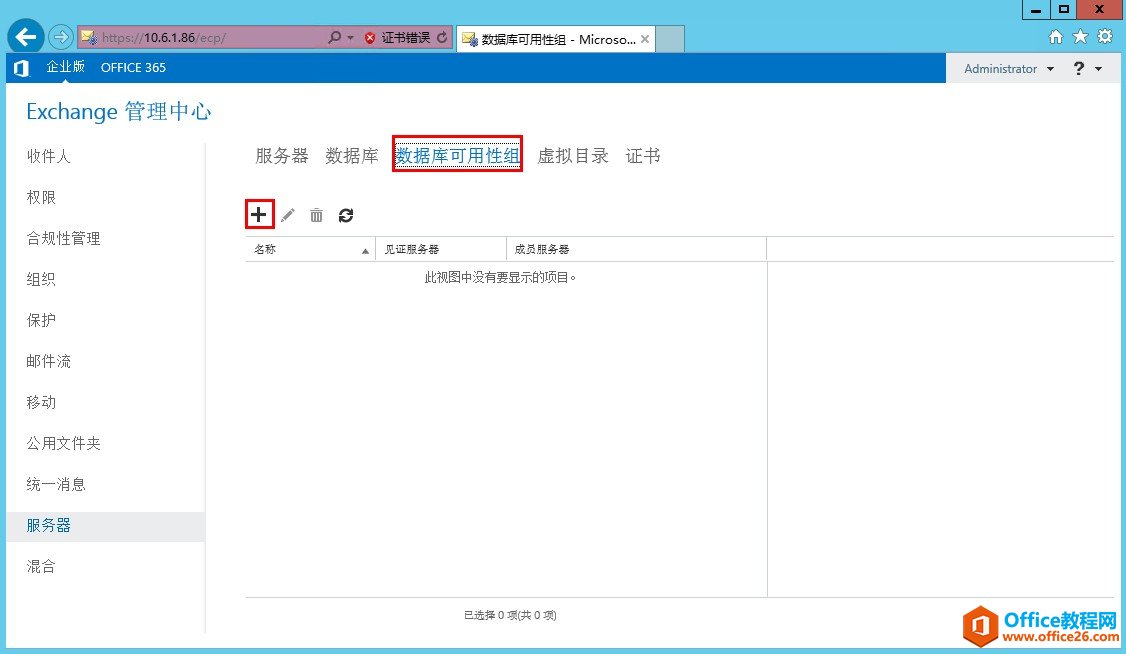
Task: Open browser tools gear icon
Action: tap(1105, 37)
